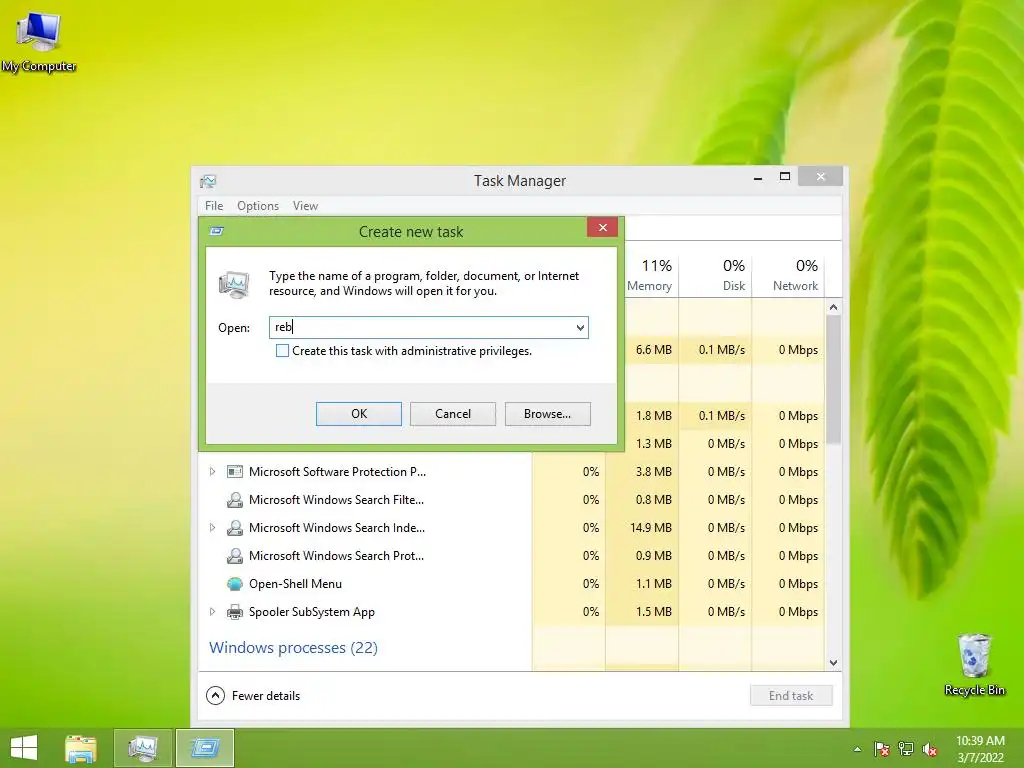This screenshot has width=1024, height=768.
Task: Open the Options menu in Task Manager
Action: coord(257,206)
